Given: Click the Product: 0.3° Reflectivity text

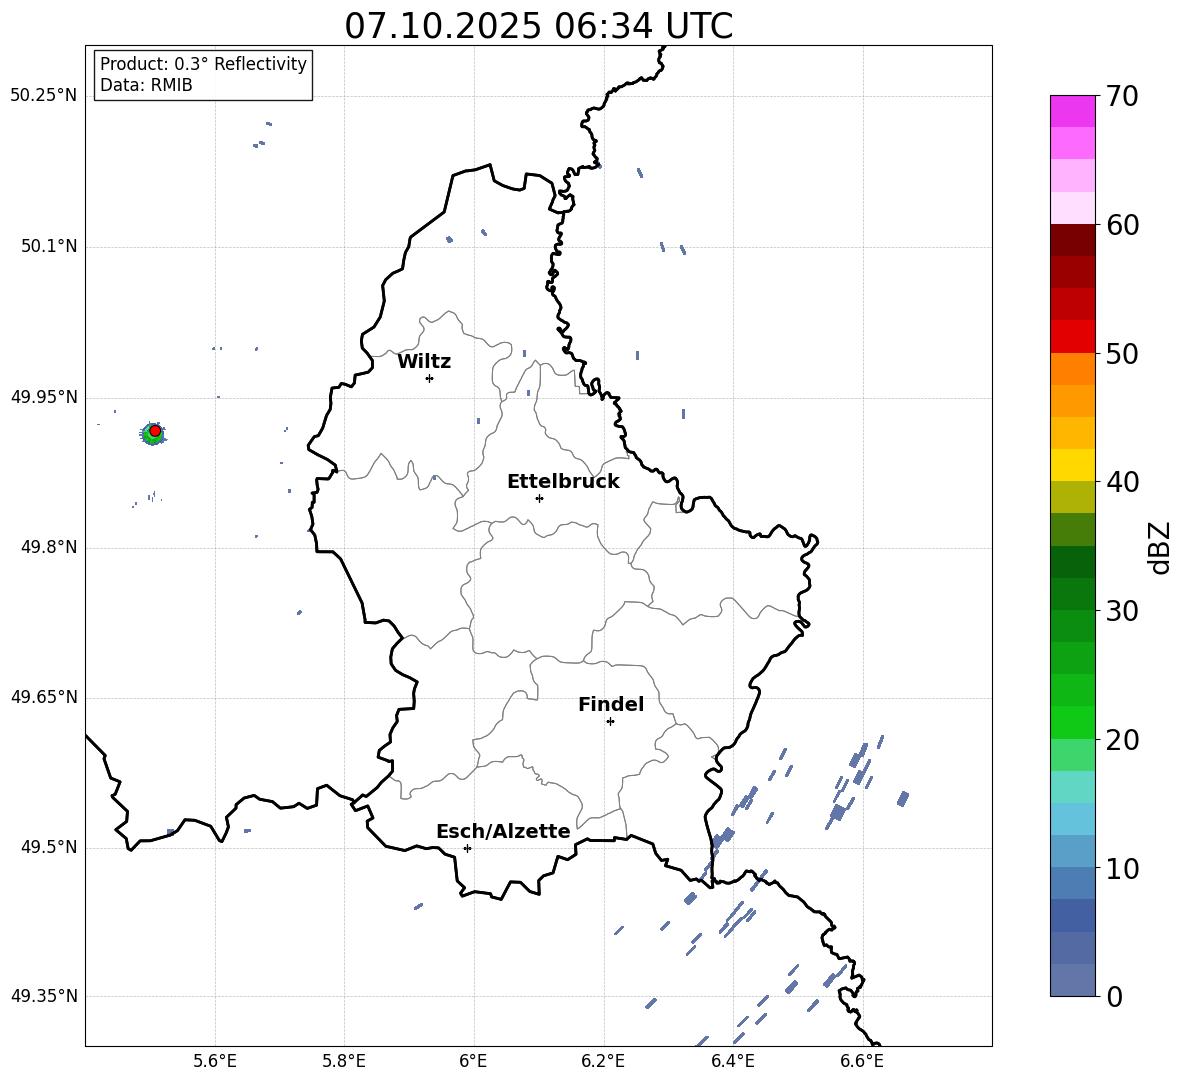Looking at the screenshot, I should click(x=203, y=64).
